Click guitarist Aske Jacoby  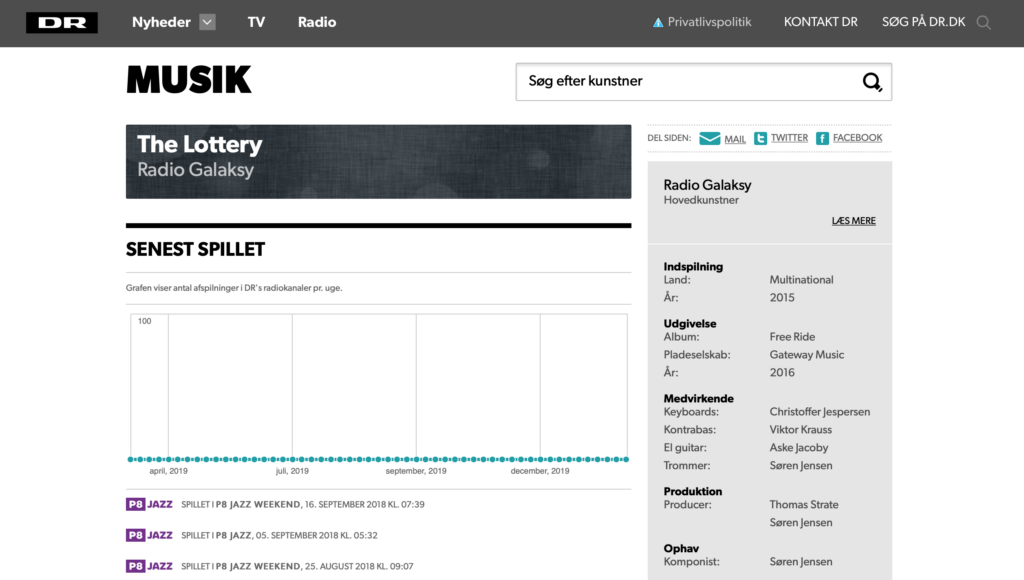799,447
